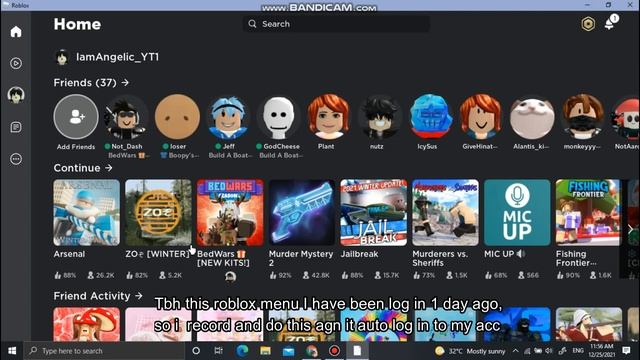Open the Arsenal game thumbnail
This screenshot has height=360, width=640.
[x=87, y=213]
